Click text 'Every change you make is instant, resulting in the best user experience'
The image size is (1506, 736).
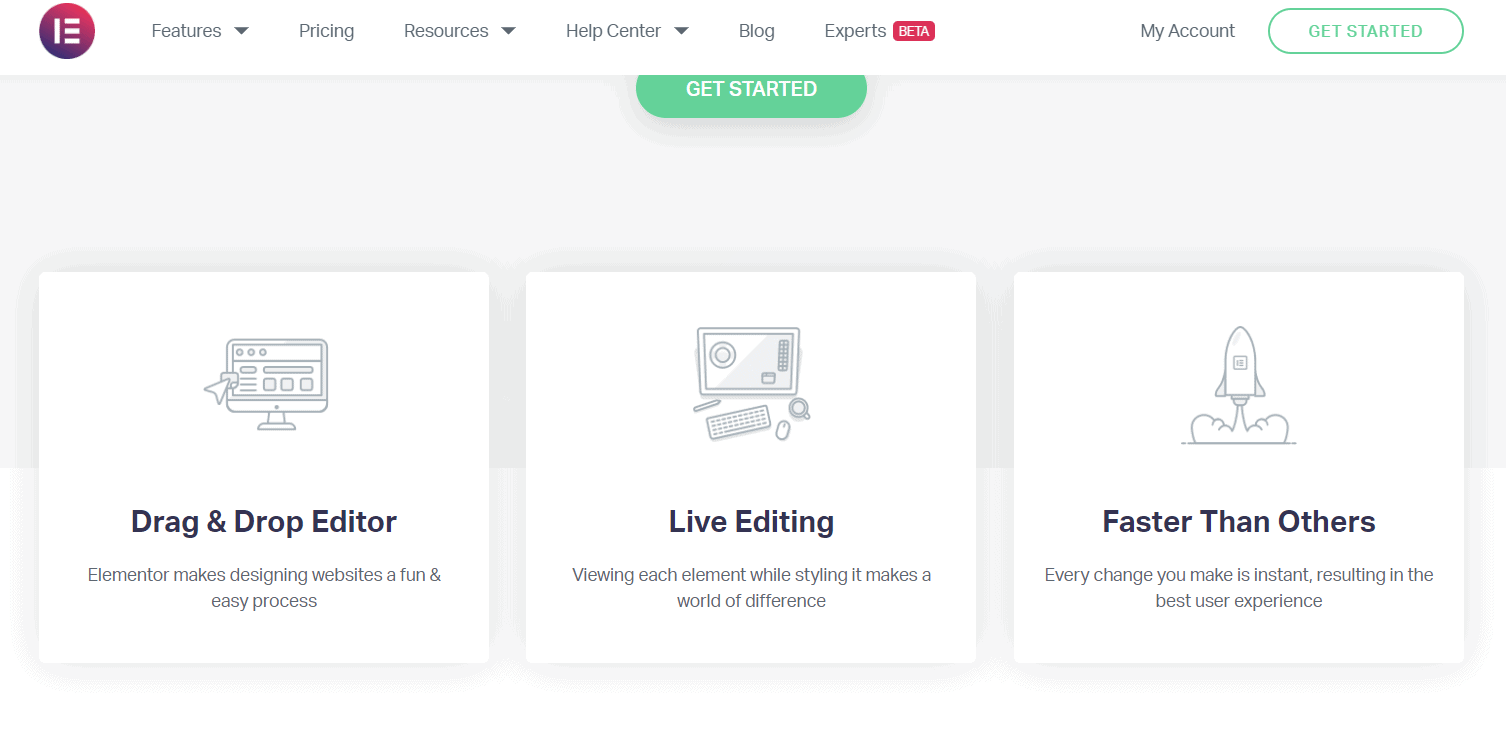(x=1239, y=588)
